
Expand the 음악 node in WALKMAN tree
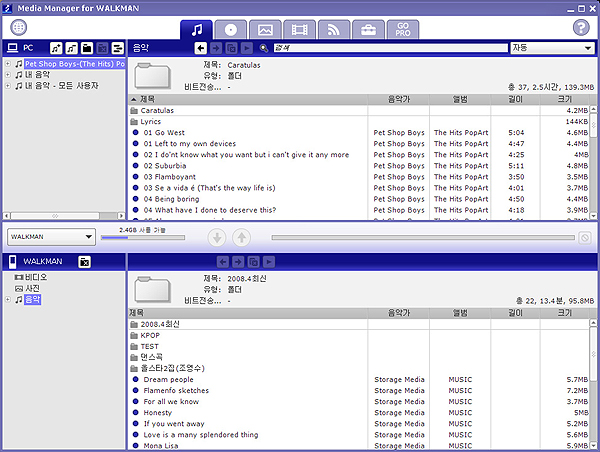pyautogui.click(x=8, y=299)
